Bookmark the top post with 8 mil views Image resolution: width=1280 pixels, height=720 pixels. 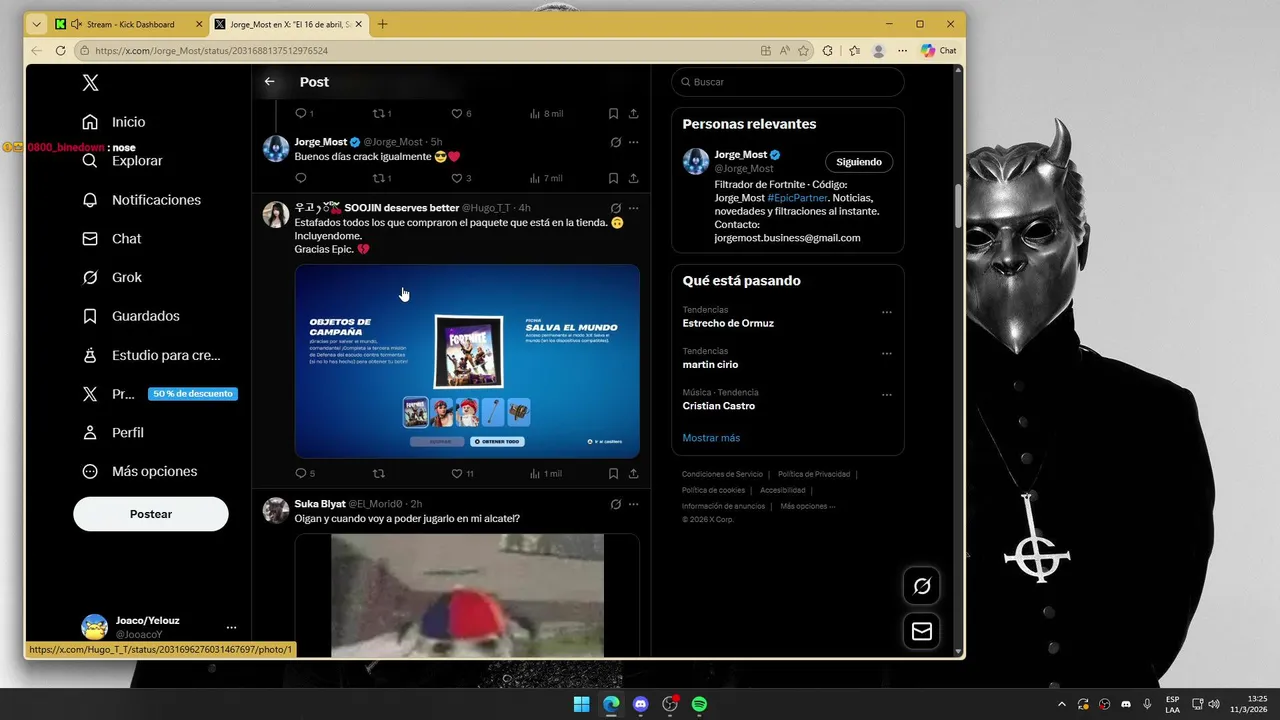[613, 114]
